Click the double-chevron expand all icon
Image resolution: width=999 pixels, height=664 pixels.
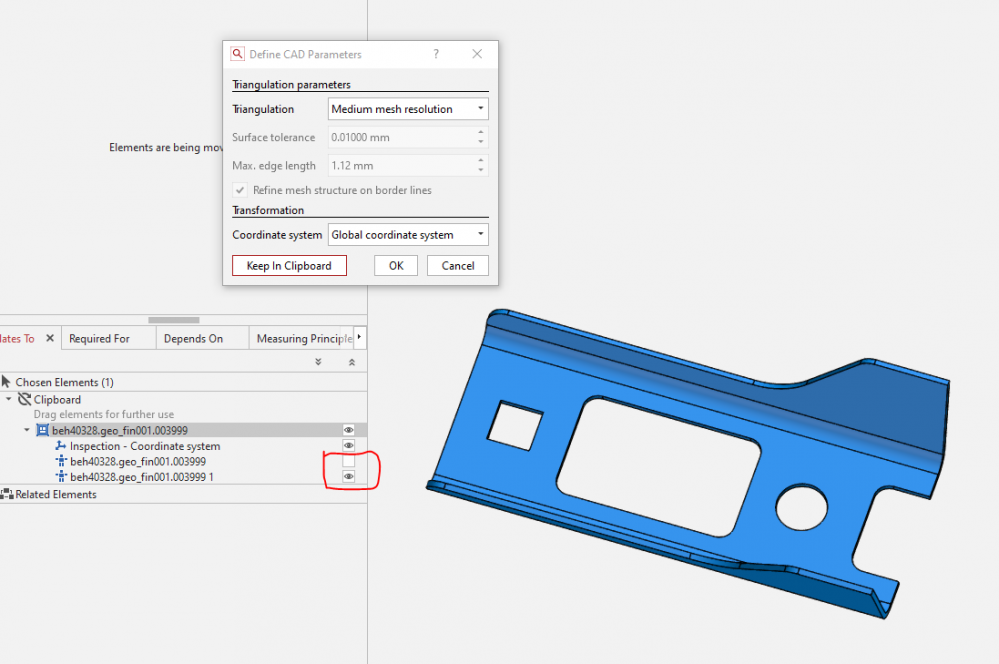click(x=318, y=362)
